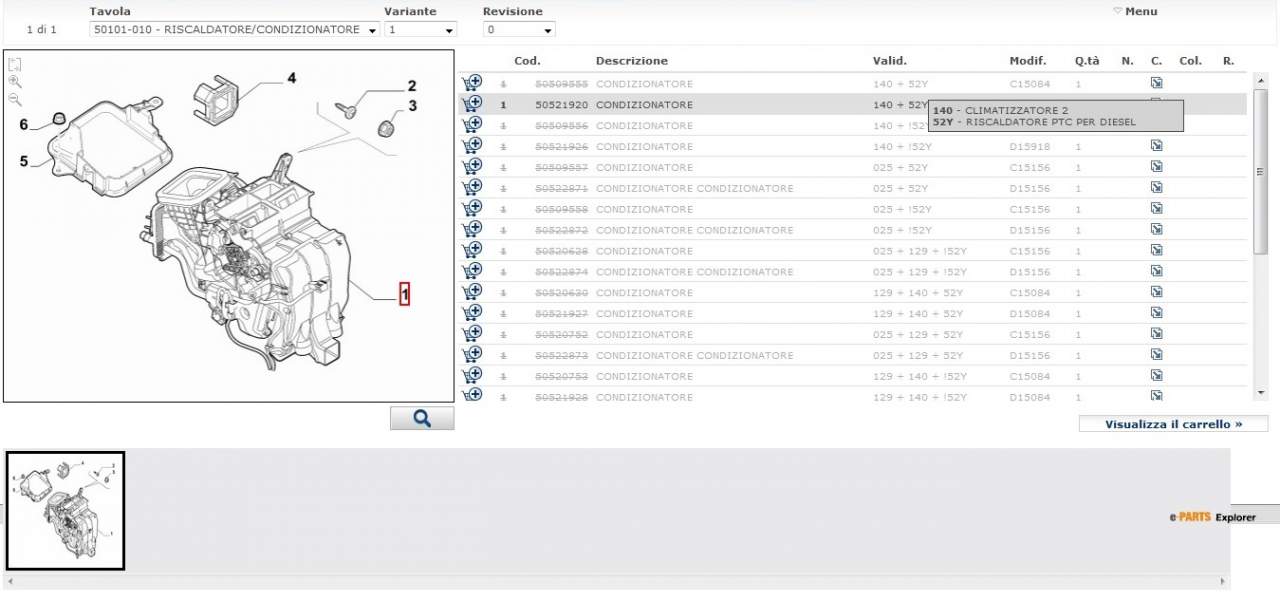This screenshot has height=601, width=1280.
Task: Click add-to-cart icon for part 50509555
Action: click(471, 83)
